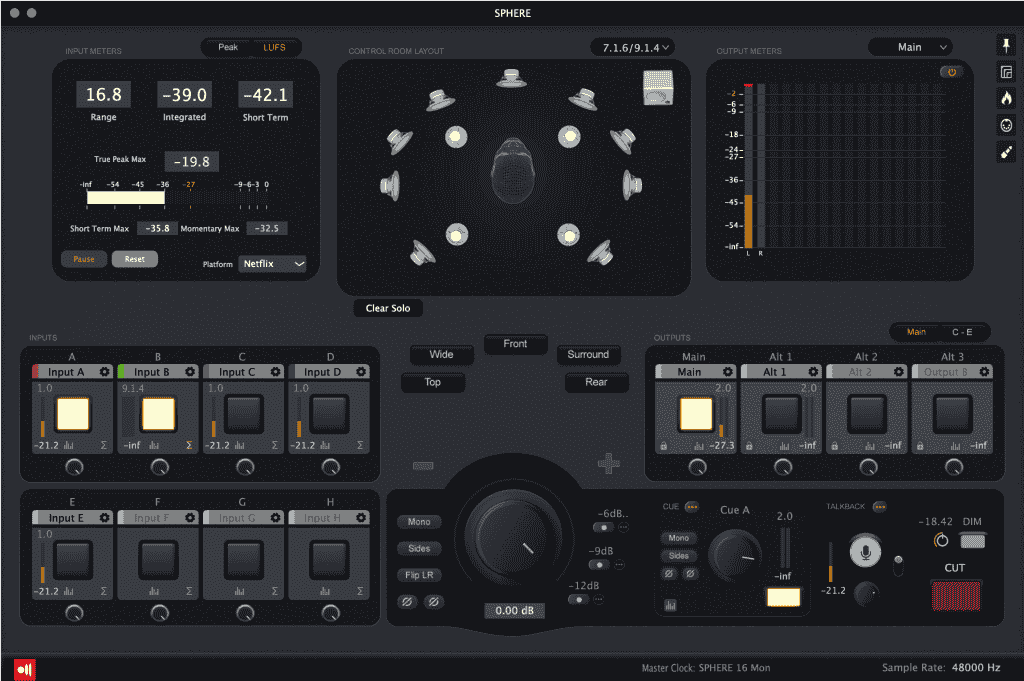Change the Platform dropdown from Netflix

pos(272,264)
